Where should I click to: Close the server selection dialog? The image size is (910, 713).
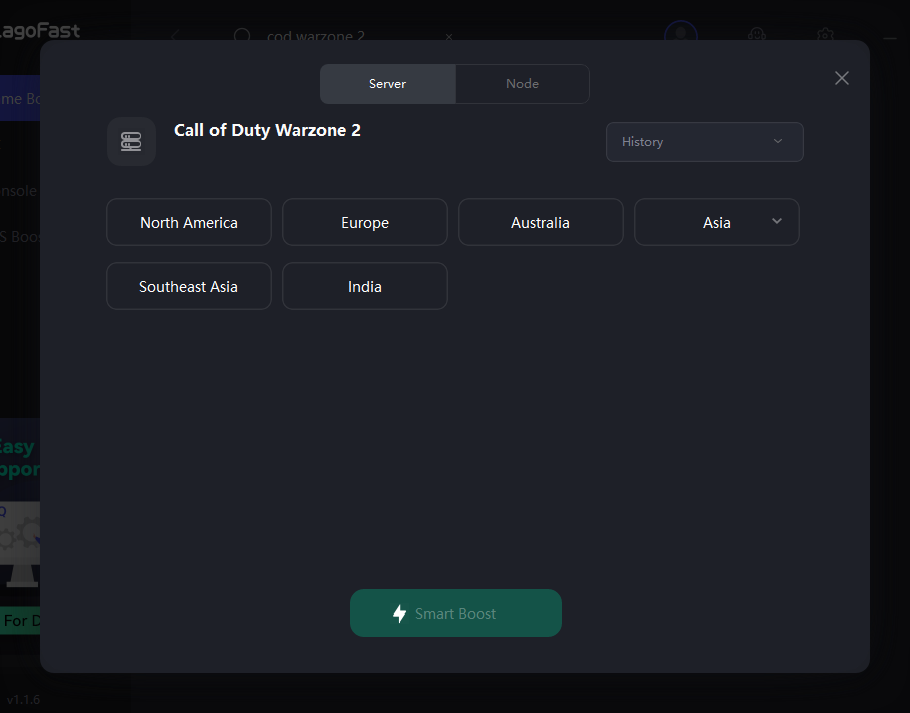(842, 78)
